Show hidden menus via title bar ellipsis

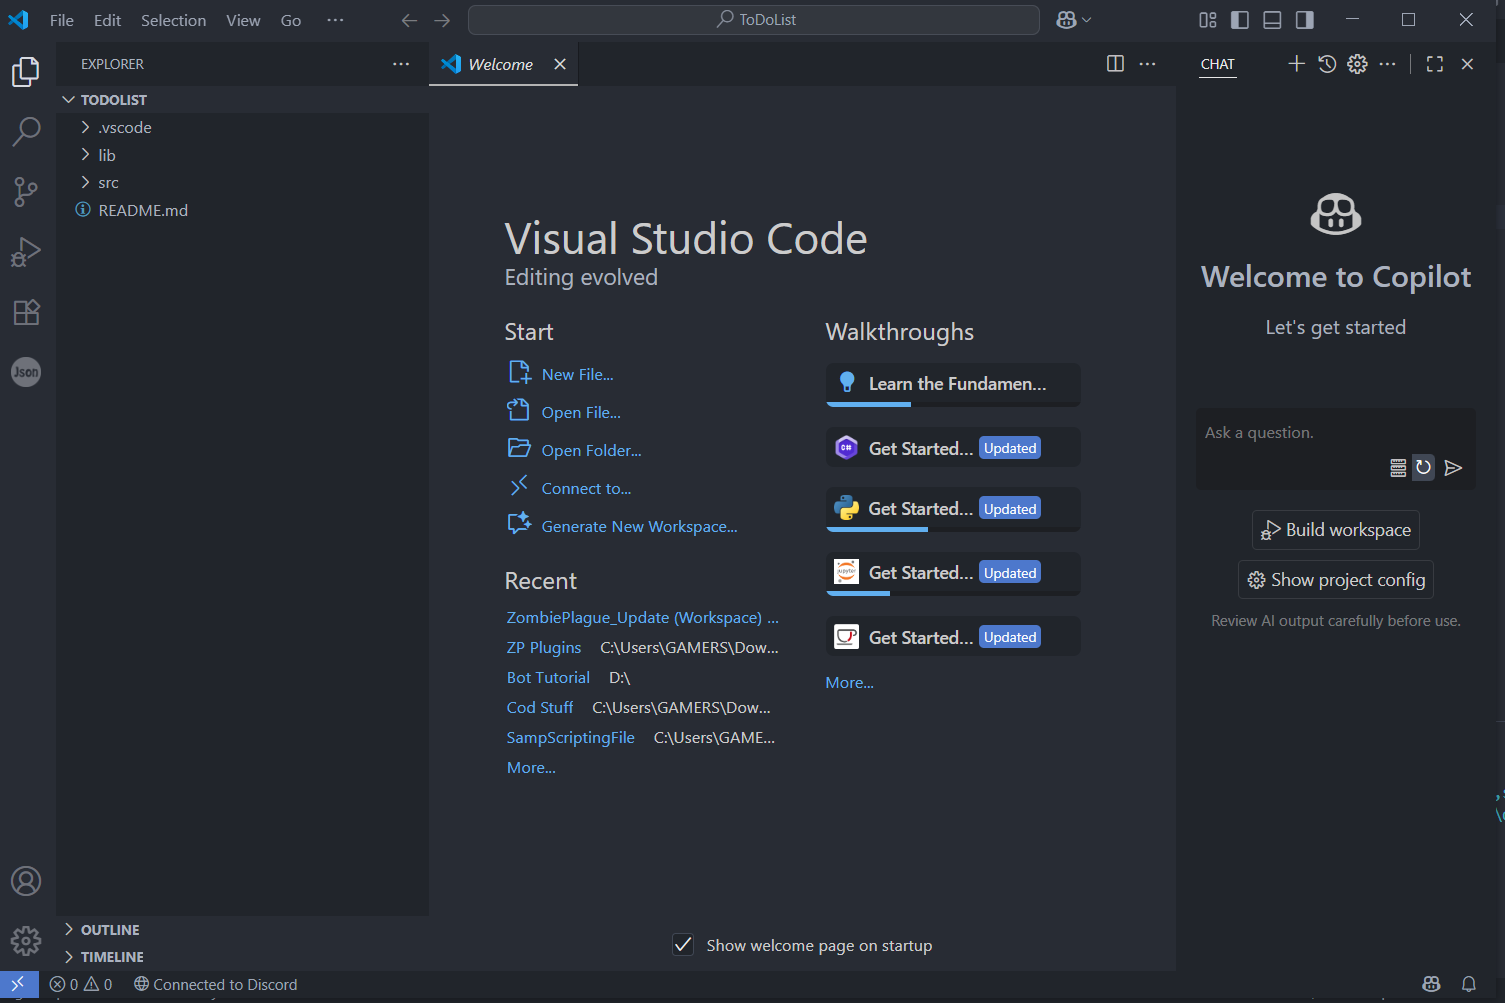336,20
